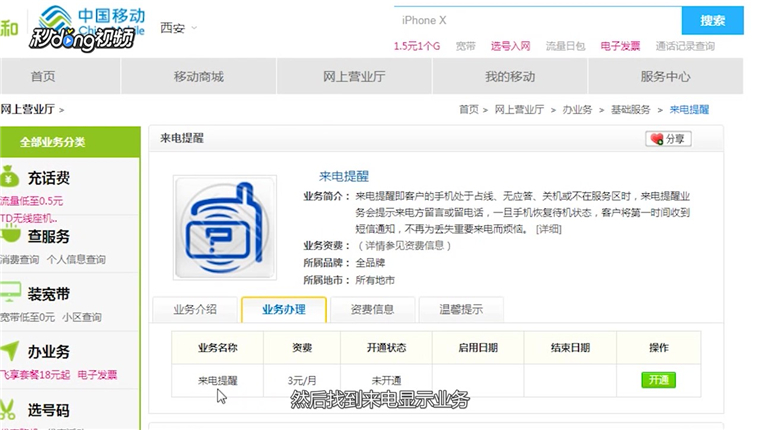Switch to the 温馨提示 tab
Screen dimensions: 760x430
(461, 309)
